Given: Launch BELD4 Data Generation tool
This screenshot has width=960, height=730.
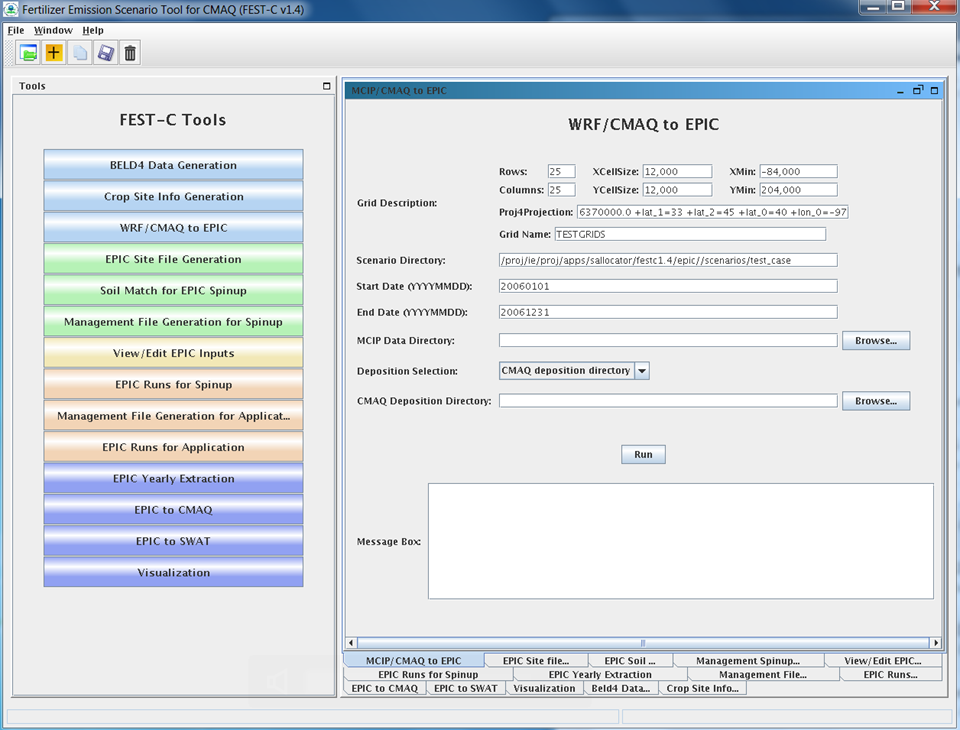Looking at the screenshot, I should pos(173,165).
